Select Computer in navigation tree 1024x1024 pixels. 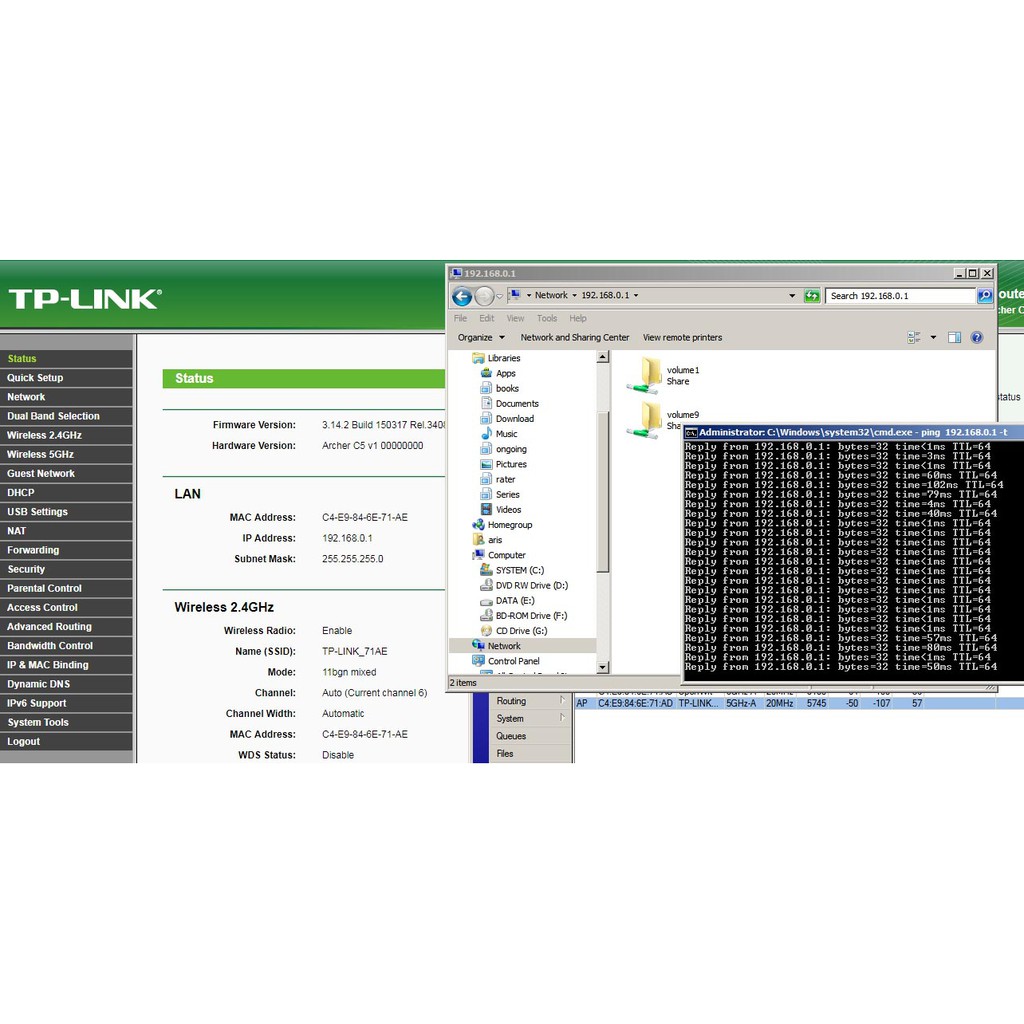tap(499, 554)
